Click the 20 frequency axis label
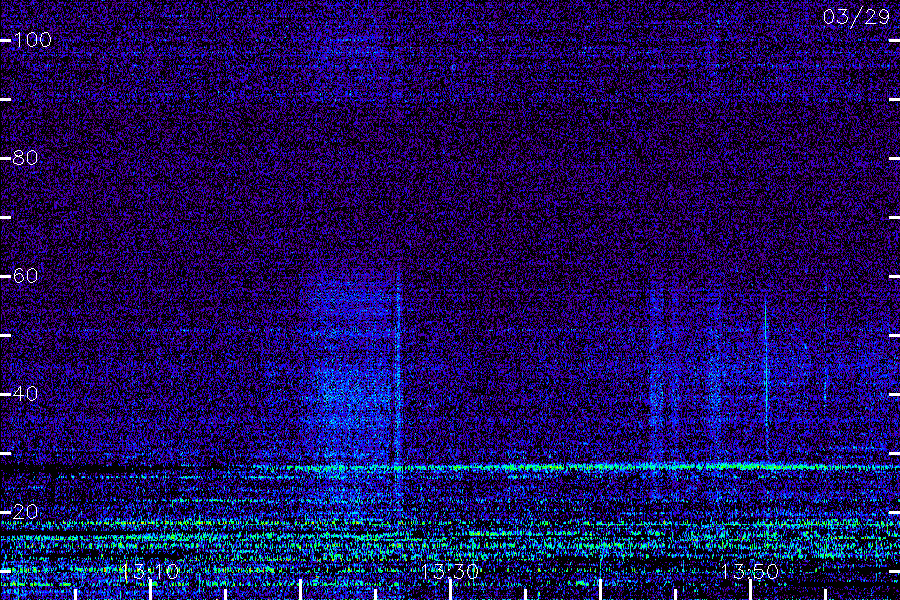The height and width of the screenshot is (600, 900). (x=25, y=512)
